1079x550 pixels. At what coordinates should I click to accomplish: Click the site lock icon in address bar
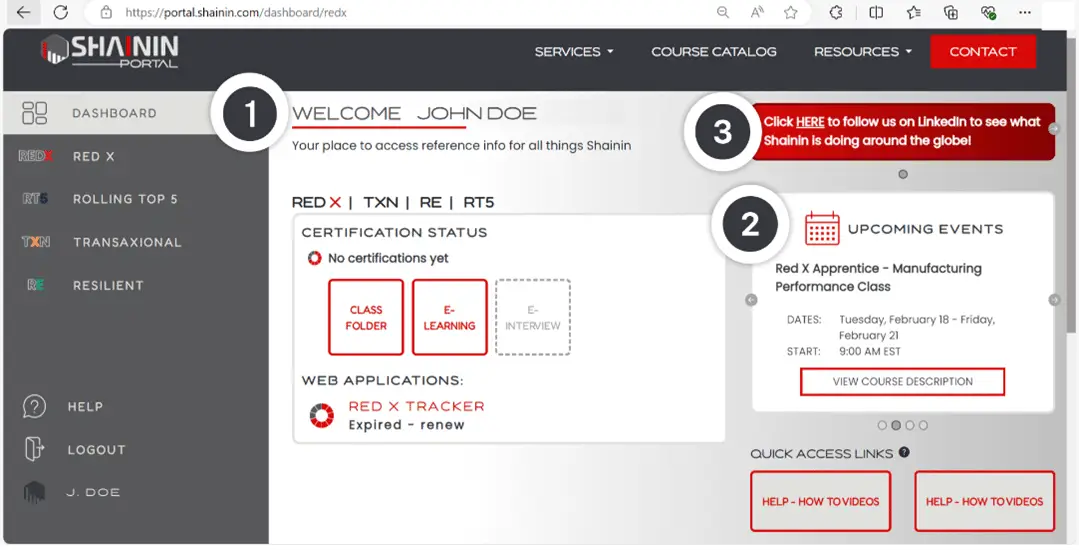tap(105, 12)
